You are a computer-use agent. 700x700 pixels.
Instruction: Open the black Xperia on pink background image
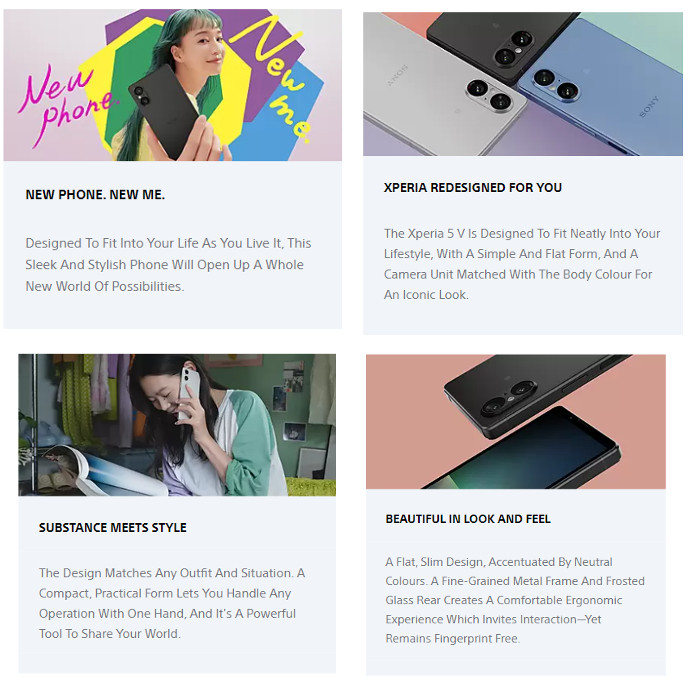[x=516, y=421]
